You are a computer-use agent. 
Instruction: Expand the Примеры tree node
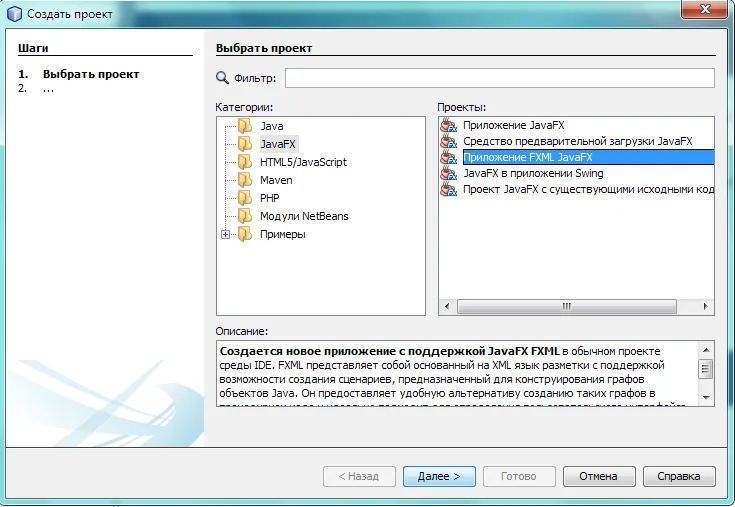(225, 234)
